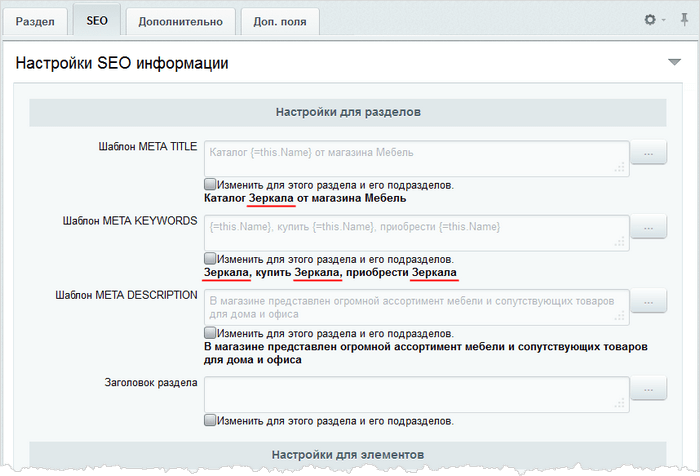Click the pin icon at top right
Screen dimensions: 700x476
point(684,20)
